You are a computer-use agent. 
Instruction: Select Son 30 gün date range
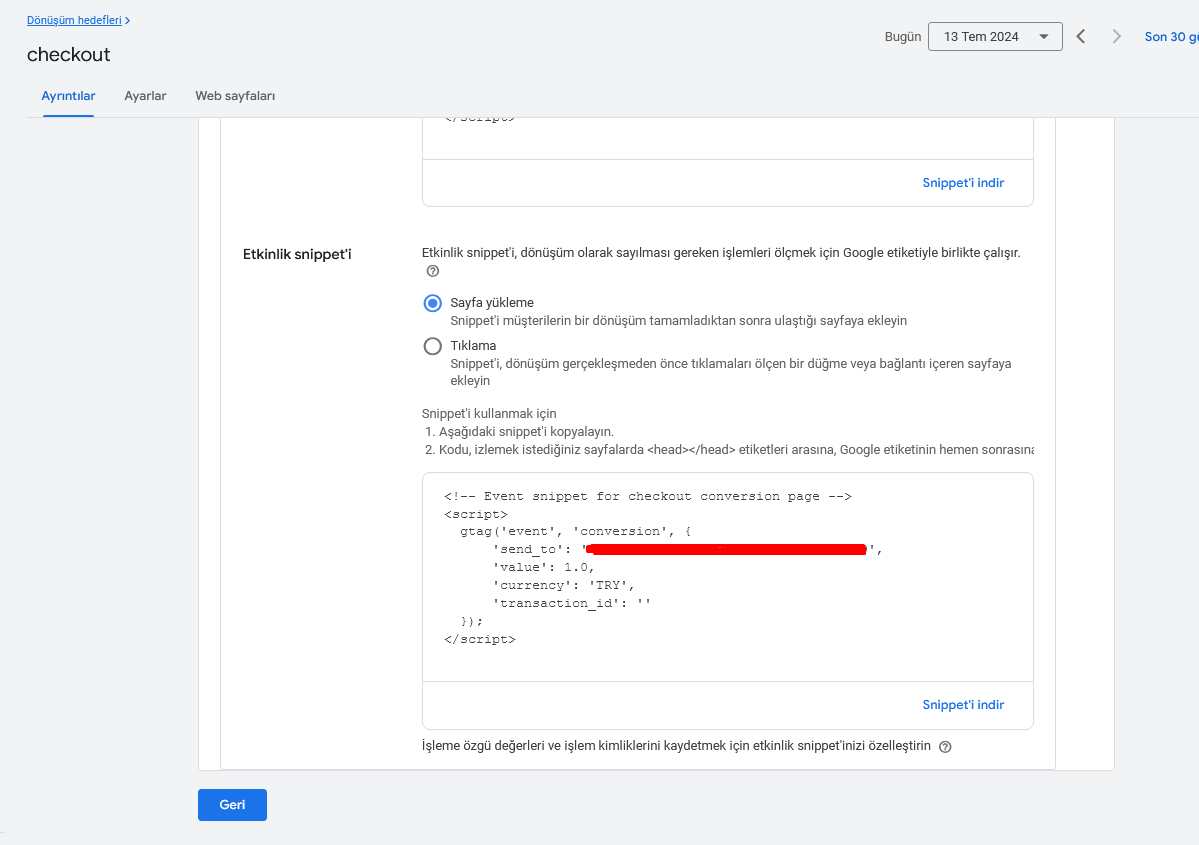[1171, 37]
